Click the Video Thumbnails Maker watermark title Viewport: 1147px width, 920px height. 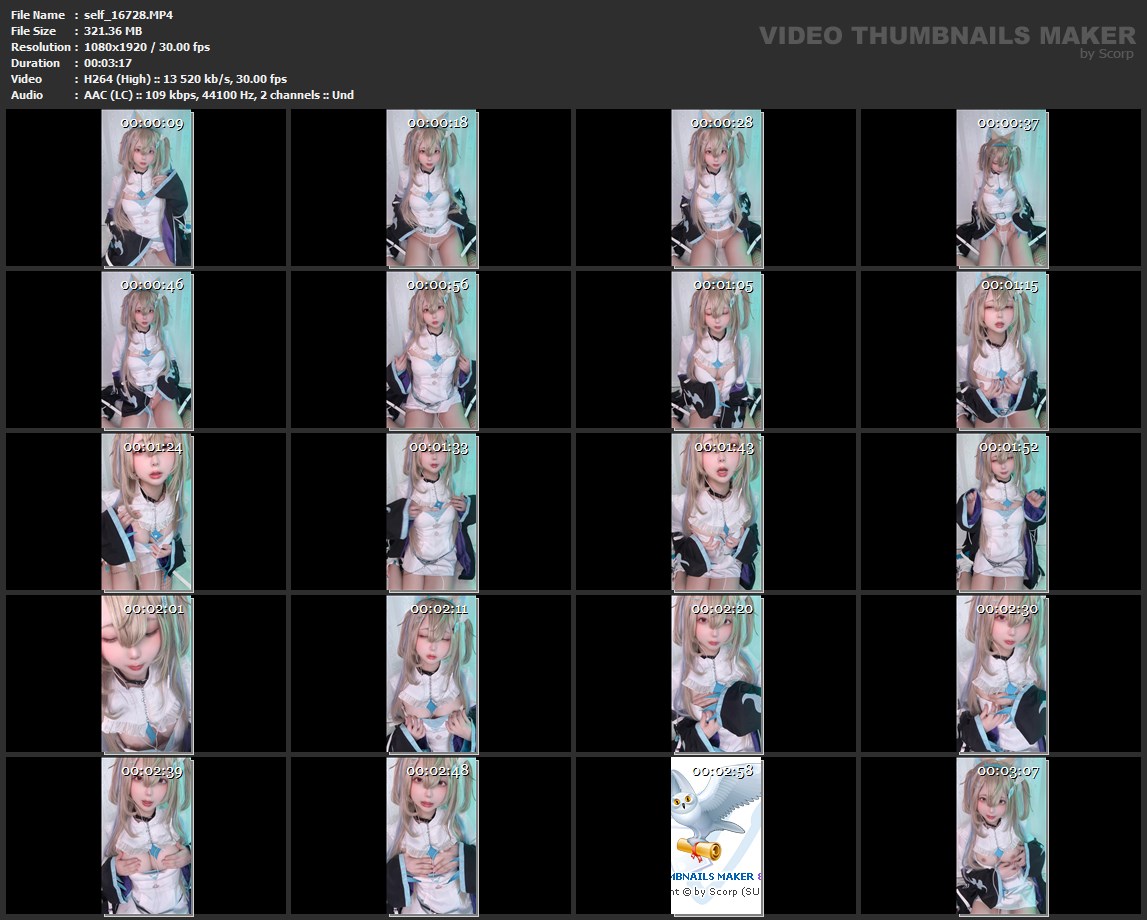pyautogui.click(x=946, y=35)
